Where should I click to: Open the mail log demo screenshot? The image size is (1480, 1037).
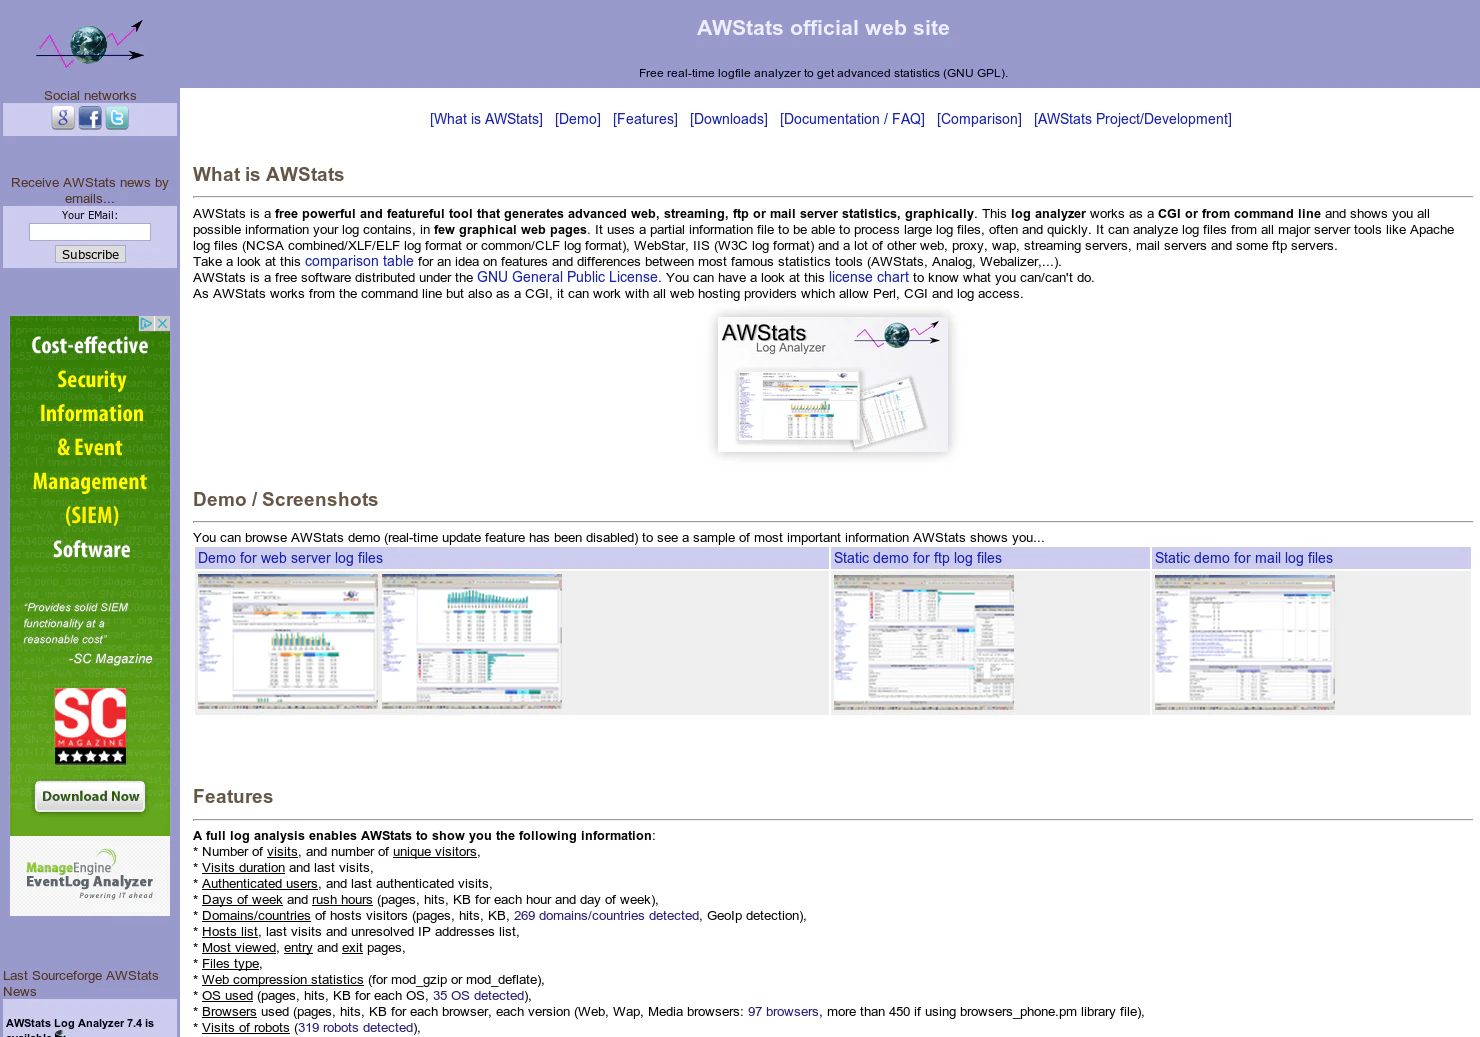pyautogui.click(x=1245, y=642)
